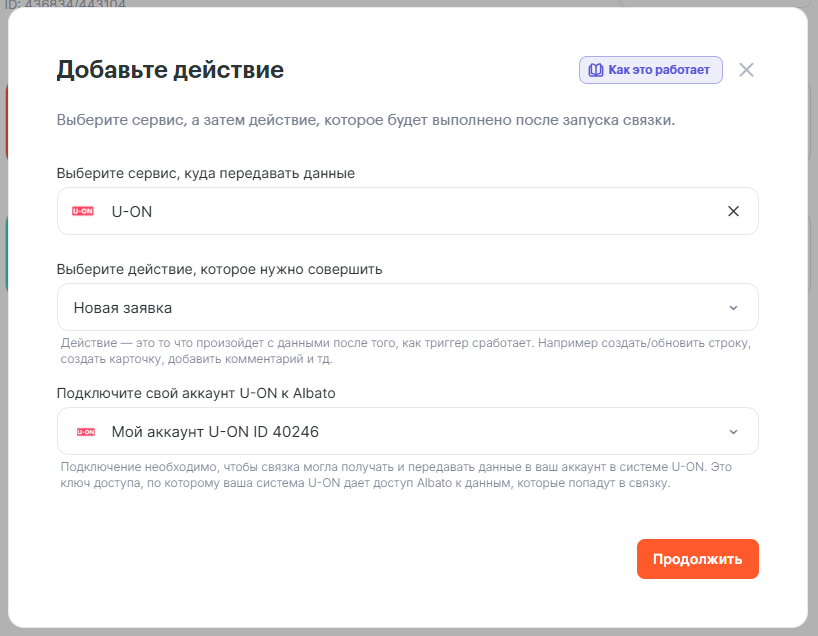Click the "Добавьте действие" heading
This screenshot has height=636, width=818.
170,70
